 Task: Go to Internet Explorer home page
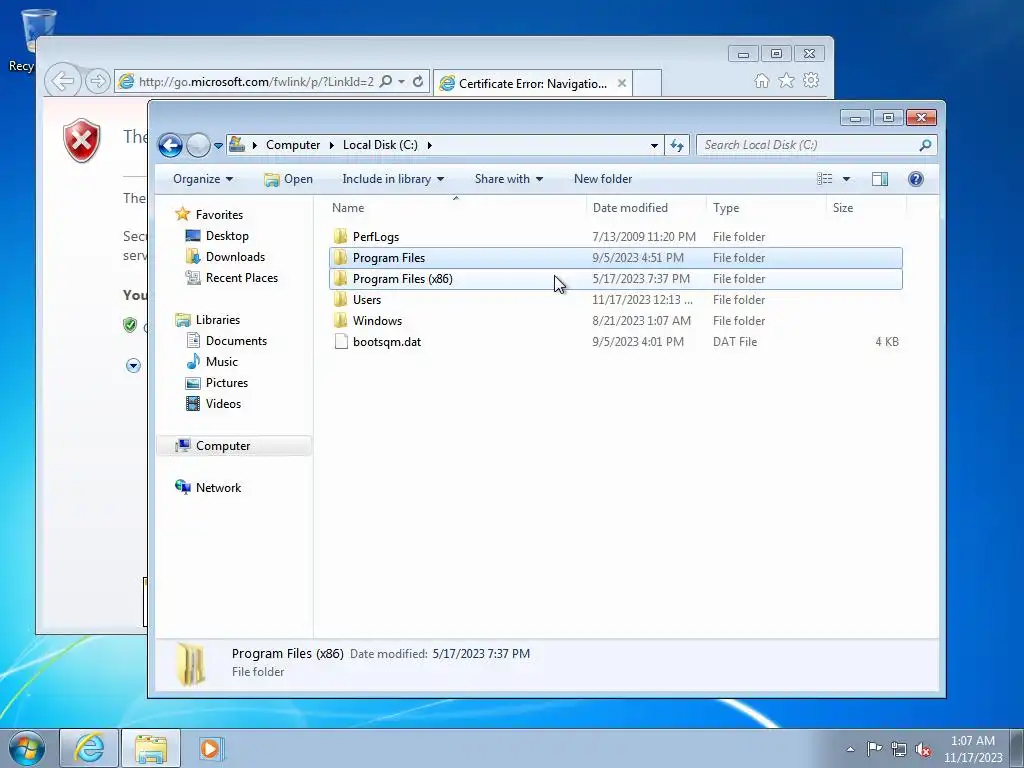tap(761, 80)
